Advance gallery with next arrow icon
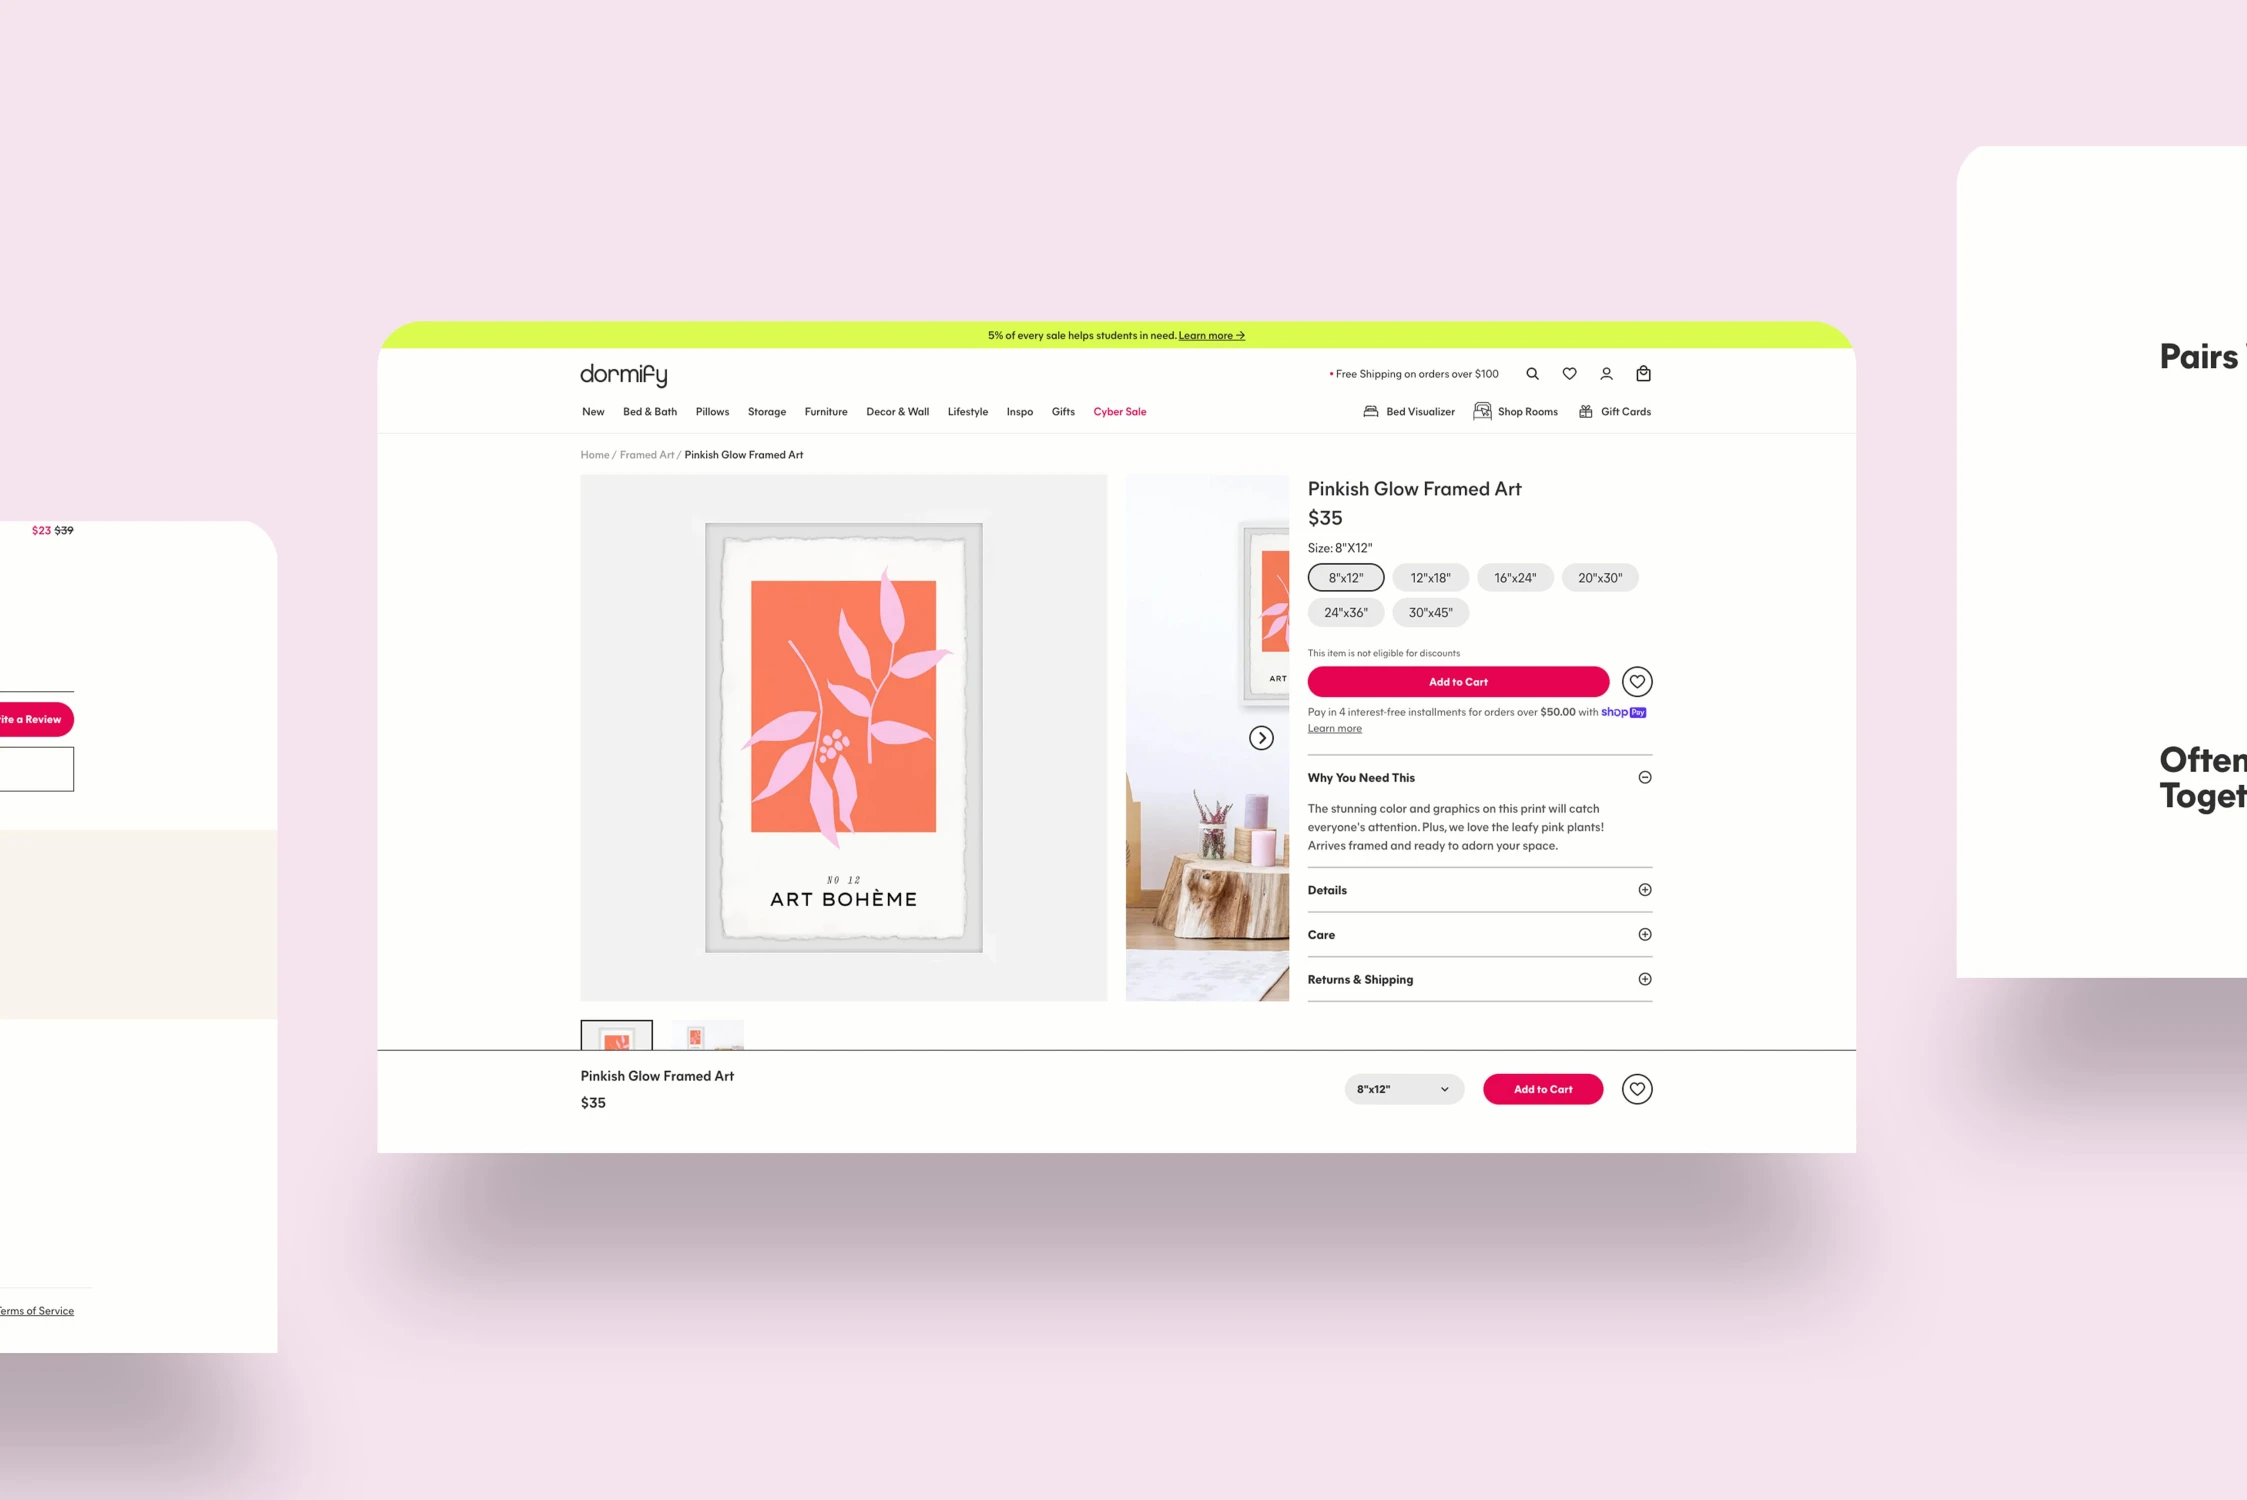The width and height of the screenshot is (2247, 1500). (x=1261, y=738)
